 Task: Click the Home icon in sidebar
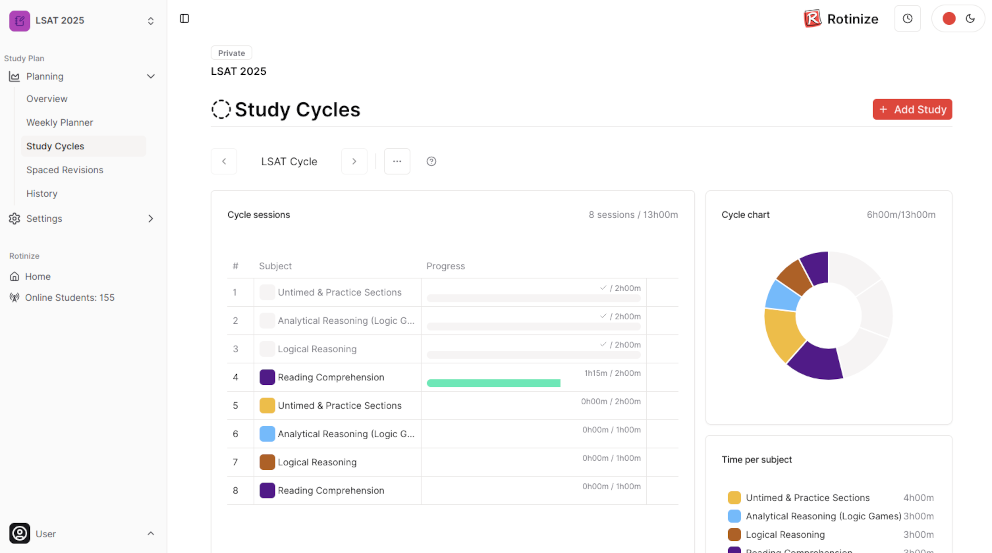(x=15, y=277)
